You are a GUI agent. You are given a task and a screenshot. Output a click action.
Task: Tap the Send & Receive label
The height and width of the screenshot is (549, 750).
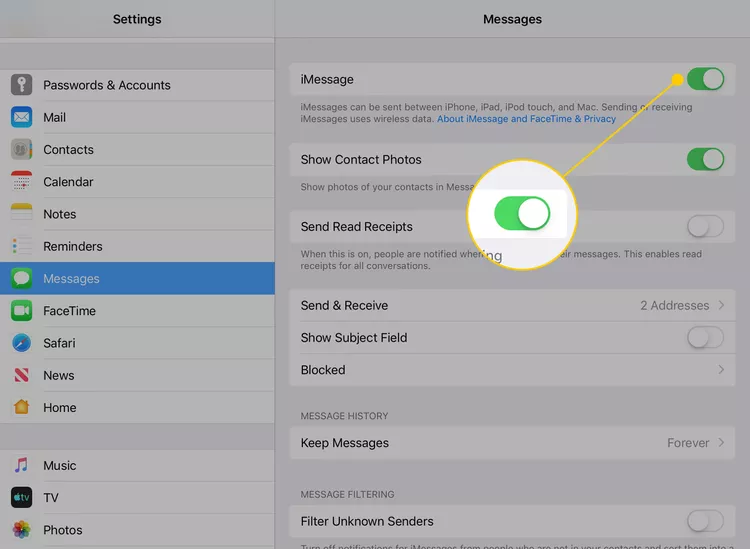(344, 305)
